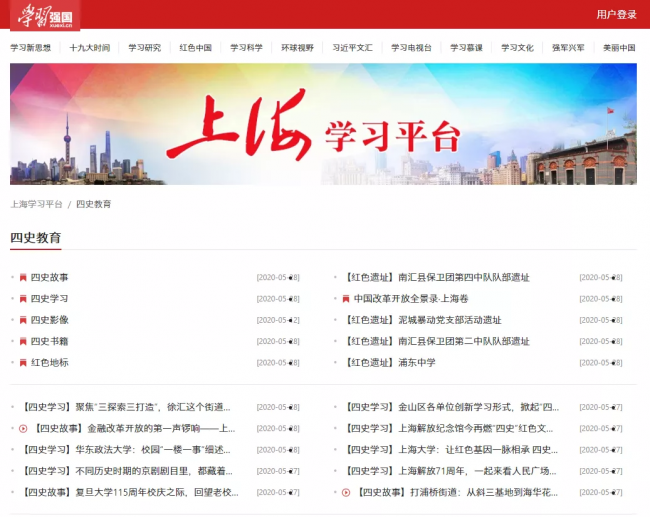Click the 用户登录 login link

(x=616, y=15)
